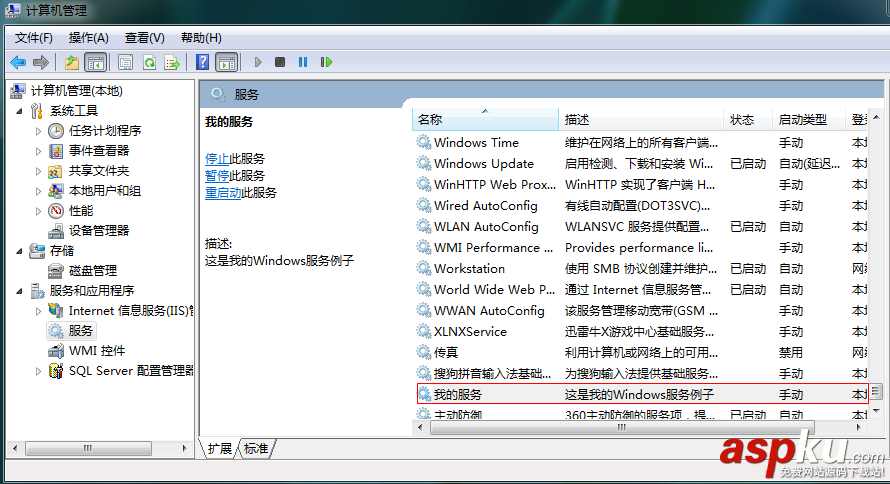Screen dimensions: 890x484
Task: Select the 我的服务 service row
Action: [x=641, y=394]
